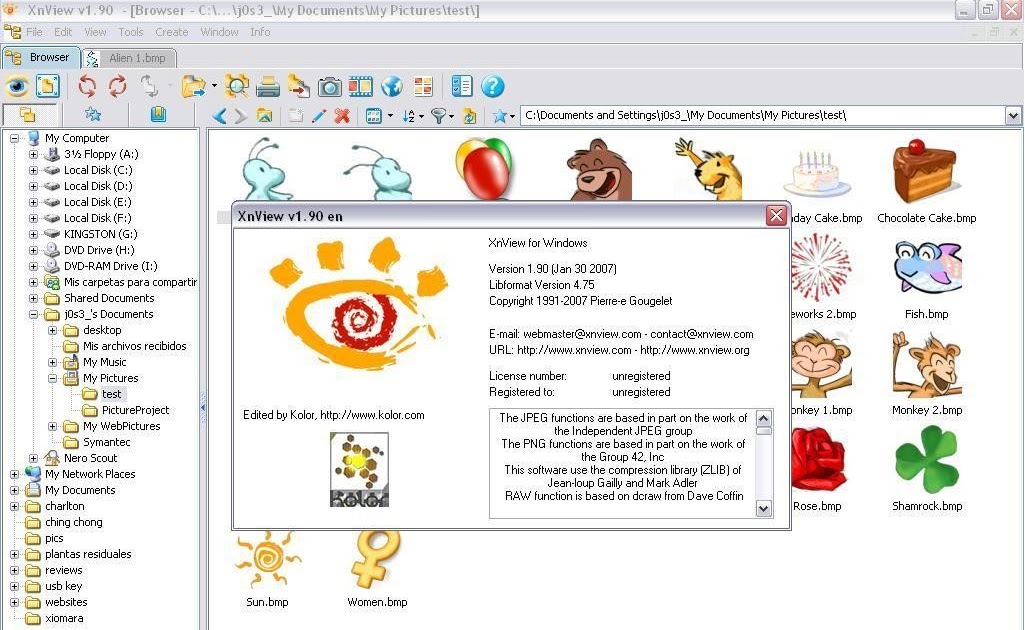Viewport: 1025px width, 630px height.
Task: Switch to the Favorites stars panel tab
Action: 93,115
